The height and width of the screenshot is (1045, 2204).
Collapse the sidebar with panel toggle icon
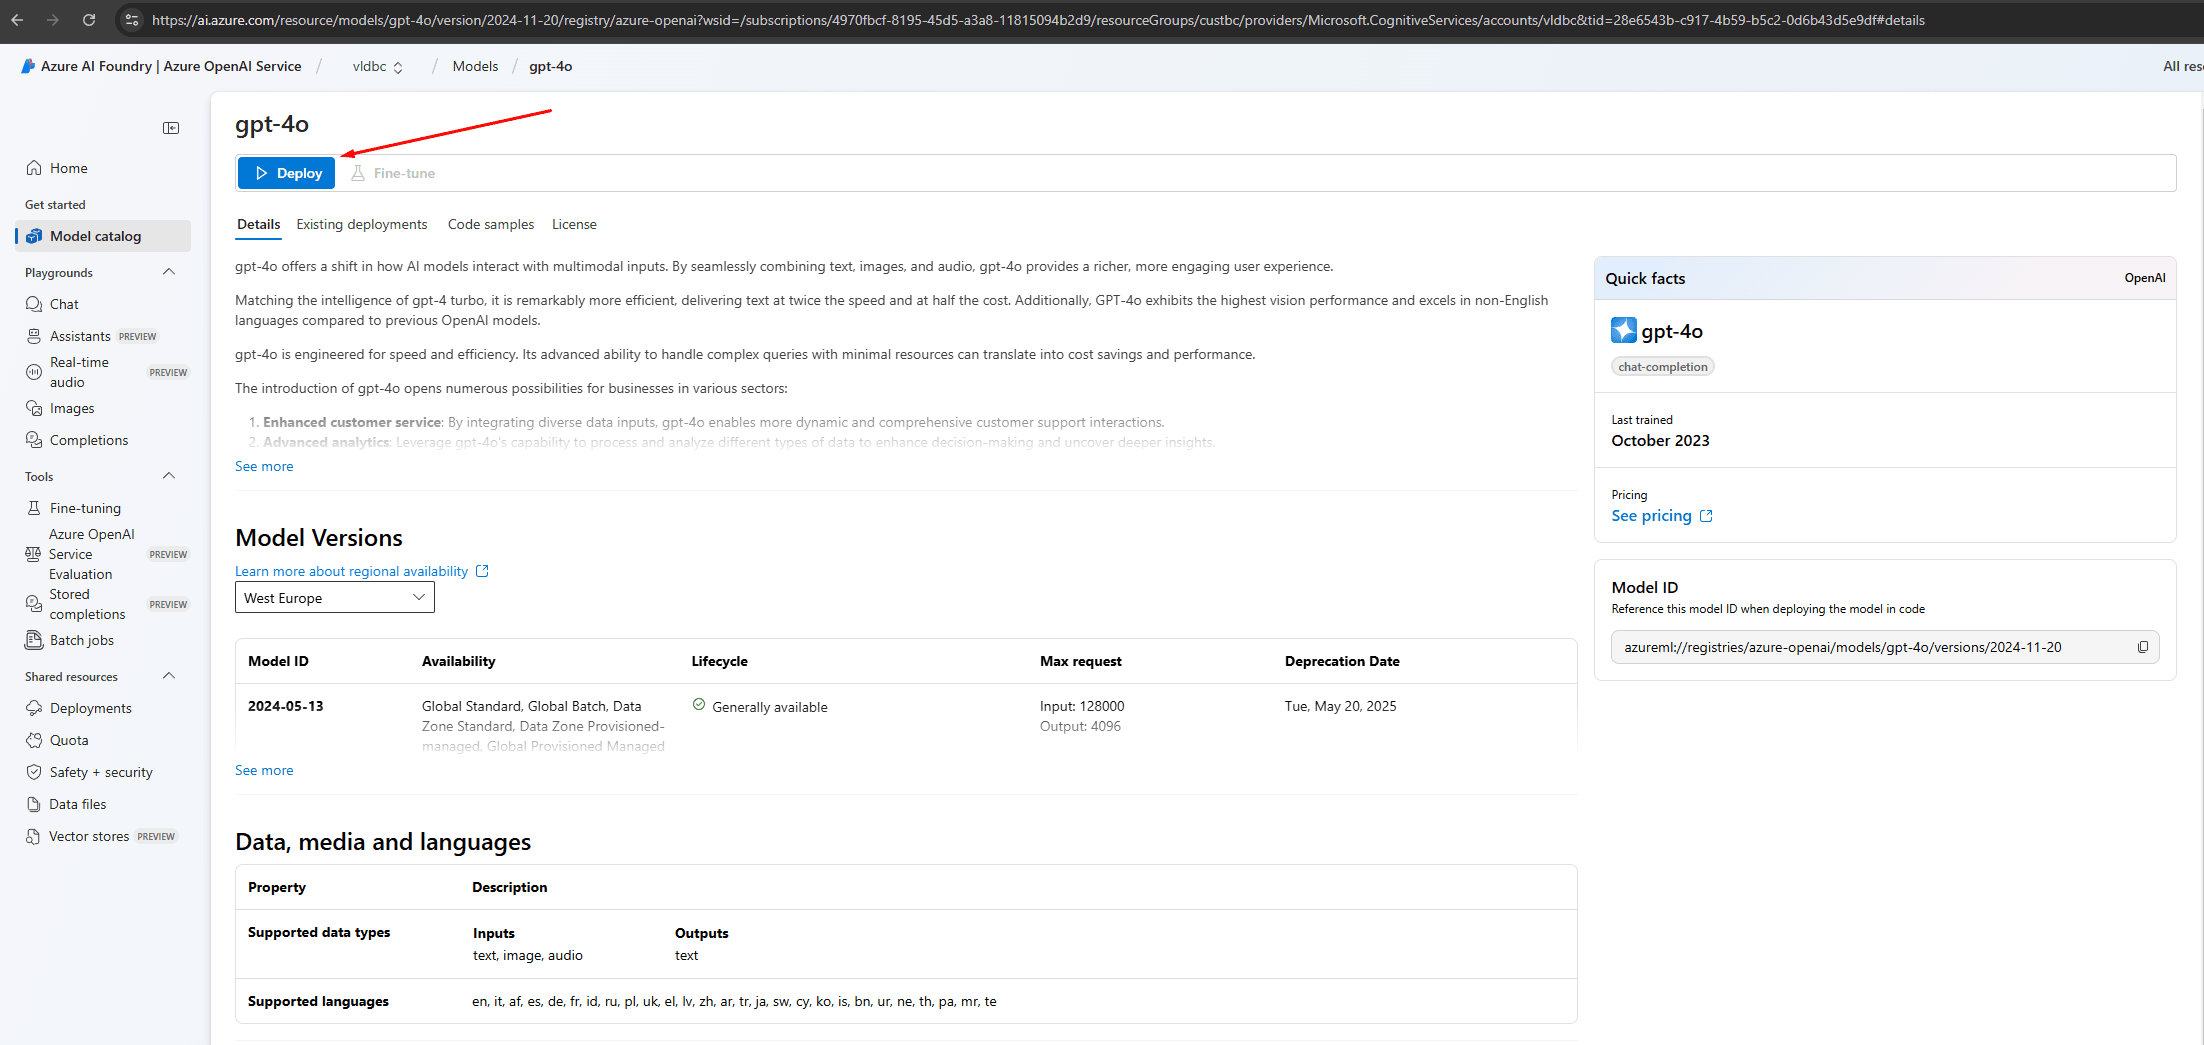[x=171, y=128]
